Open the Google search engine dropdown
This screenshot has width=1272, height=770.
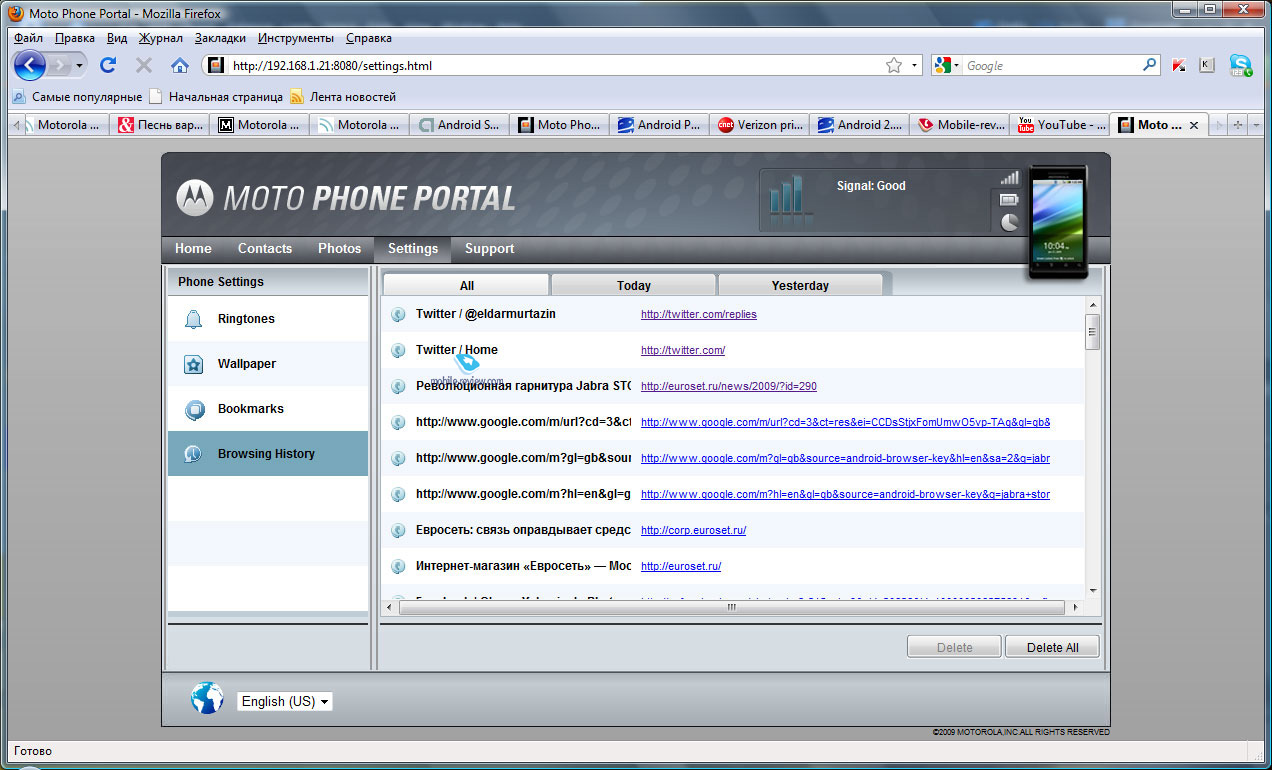(x=946, y=65)
